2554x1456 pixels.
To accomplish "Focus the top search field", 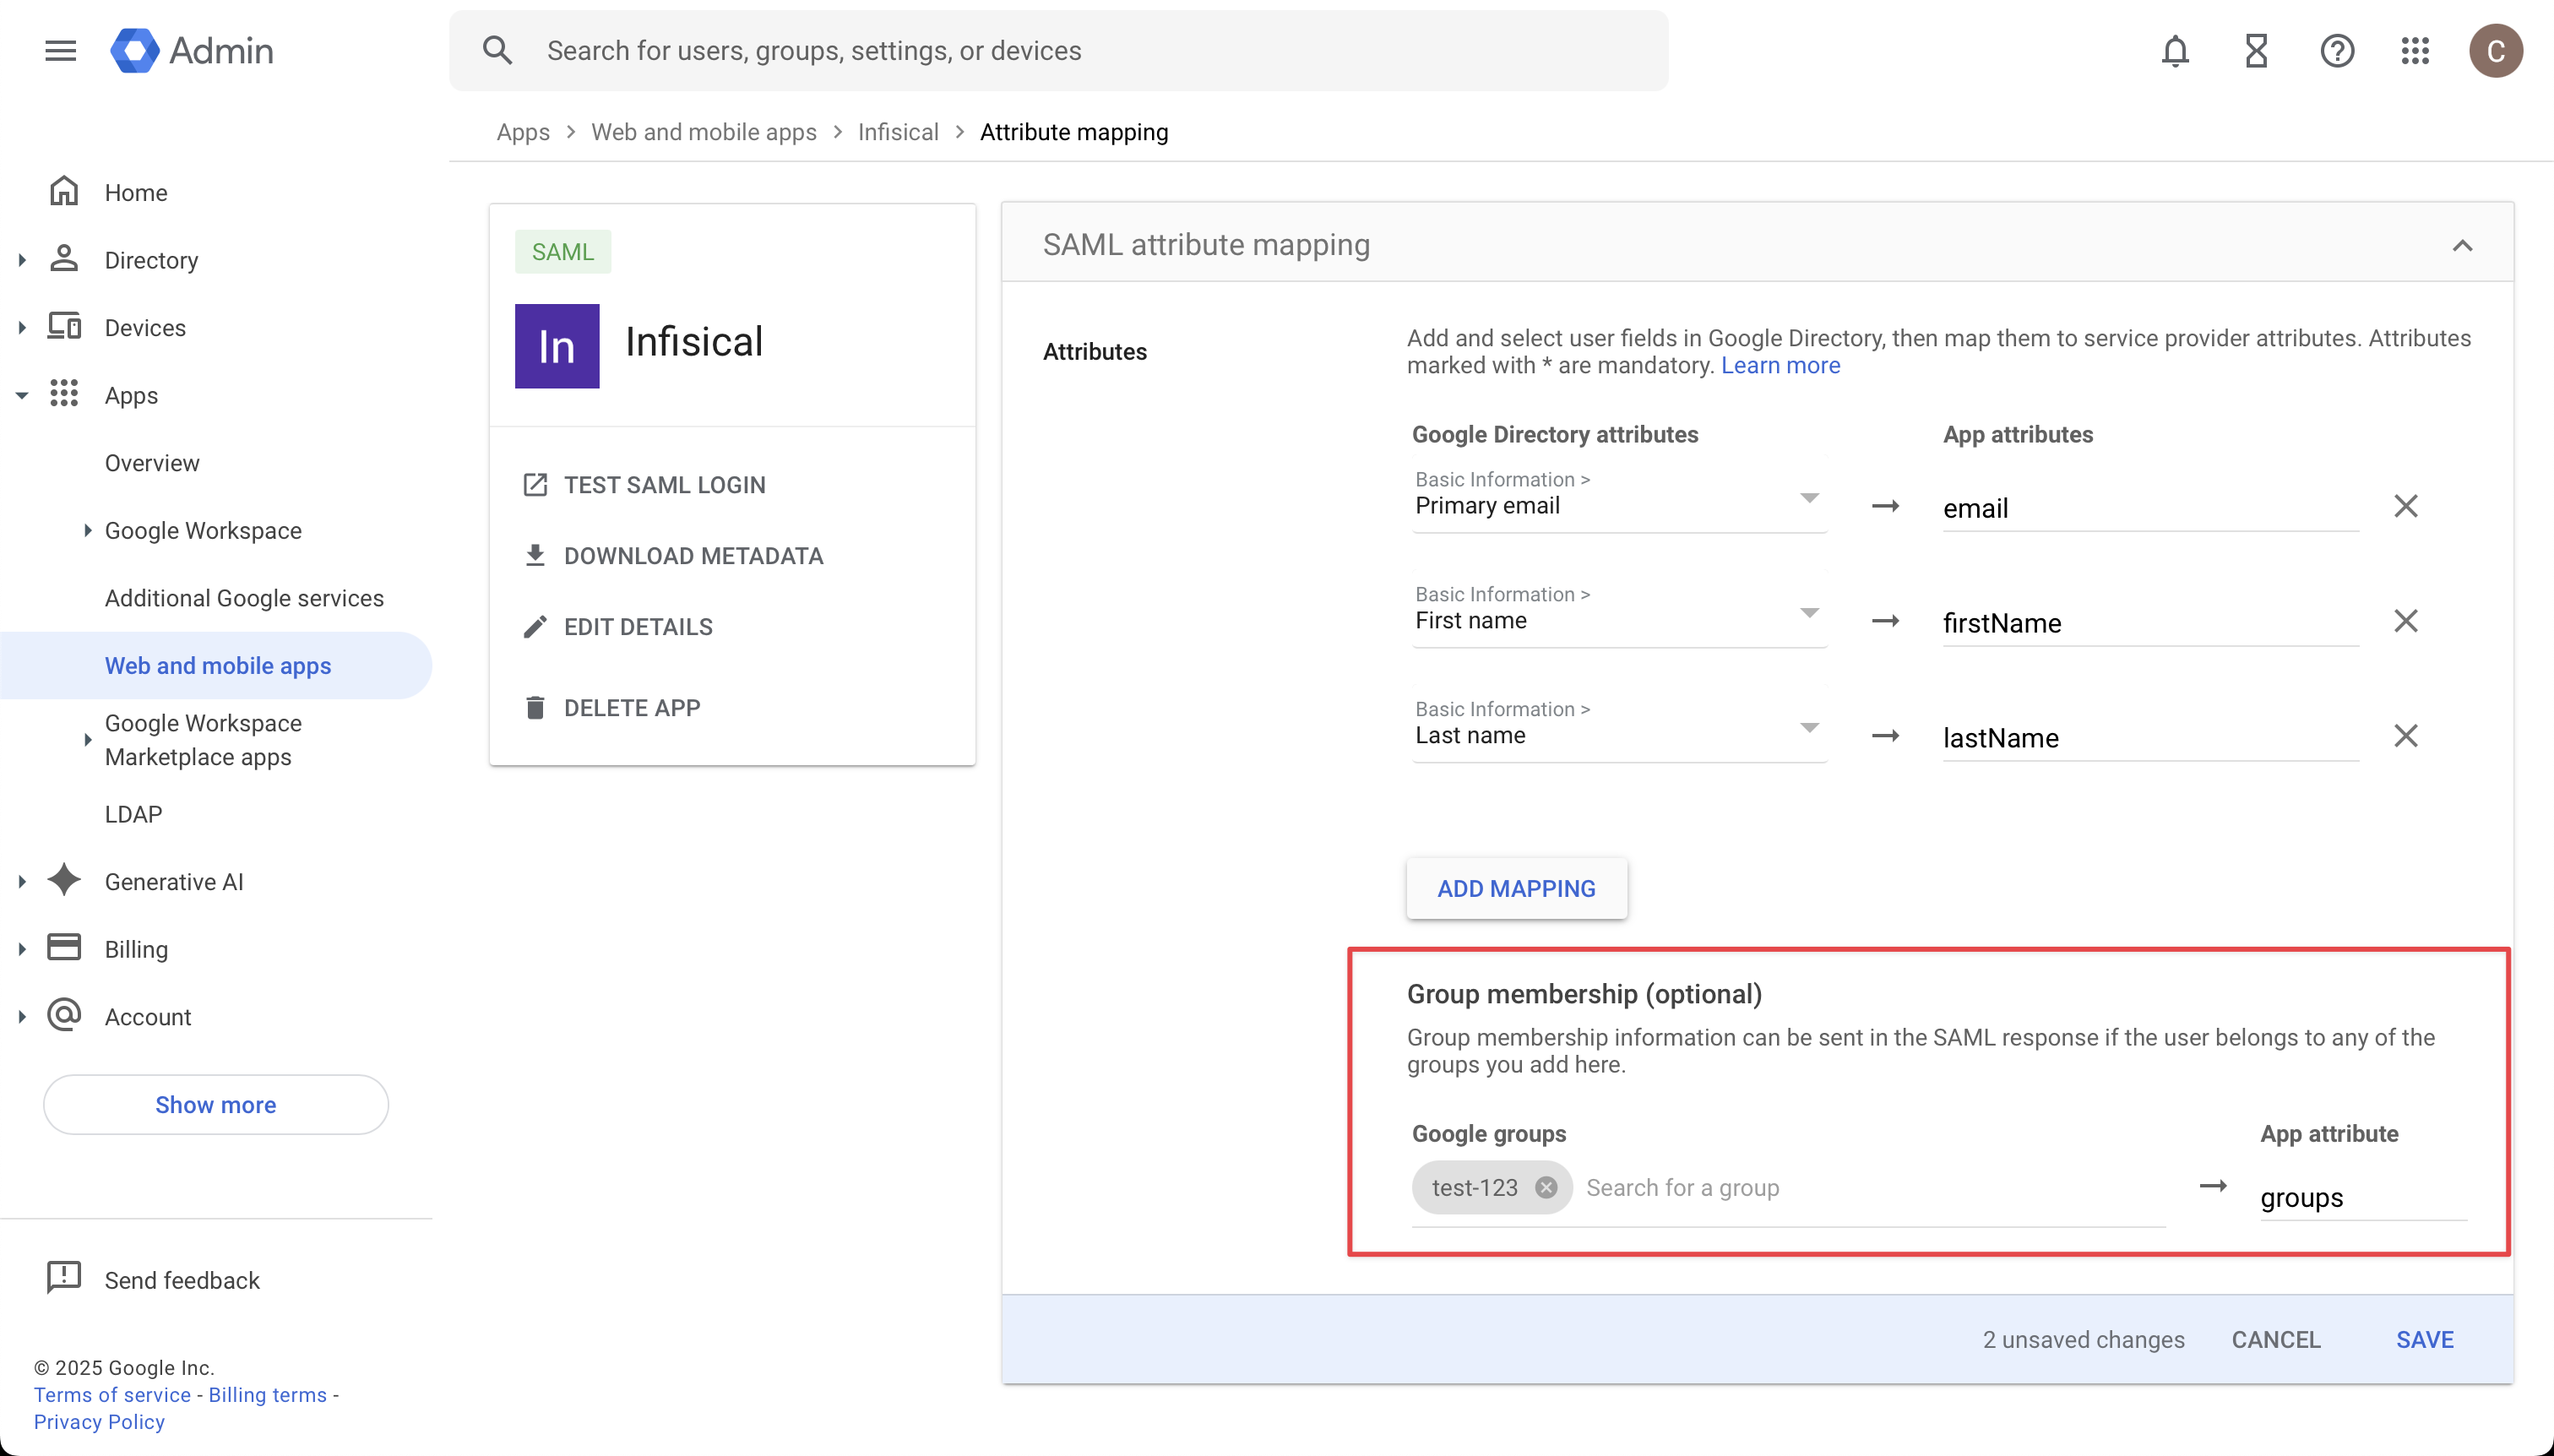I will [x=1058, y=50].
